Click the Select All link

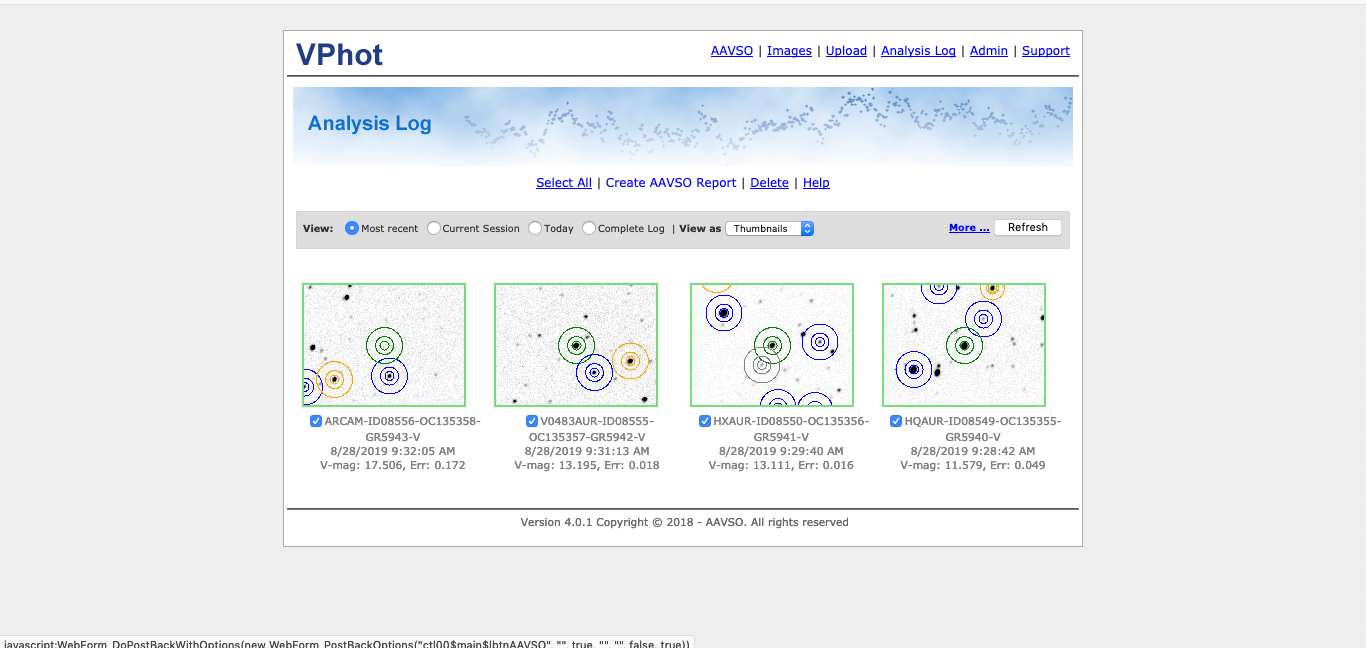coord(563,183)
